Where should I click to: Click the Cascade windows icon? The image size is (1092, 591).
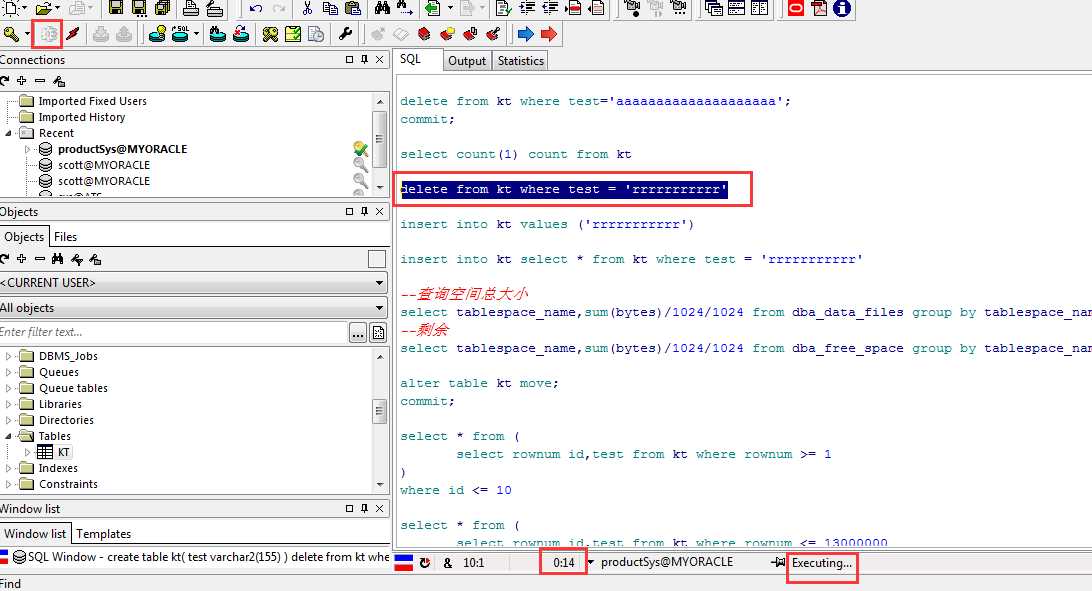click(713, 8)
